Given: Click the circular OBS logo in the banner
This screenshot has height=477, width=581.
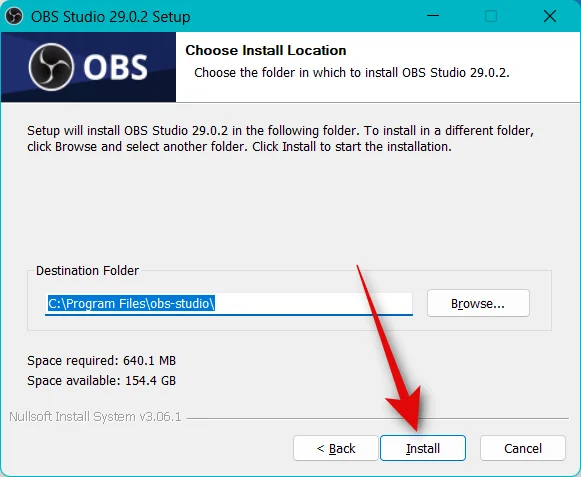Looking at the screenshot, I should pos(51,67).
